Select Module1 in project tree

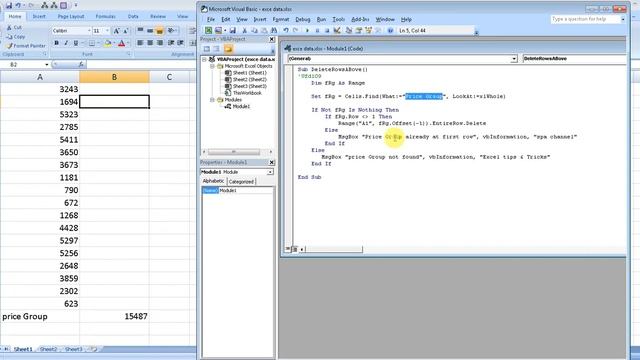(241, 107)
